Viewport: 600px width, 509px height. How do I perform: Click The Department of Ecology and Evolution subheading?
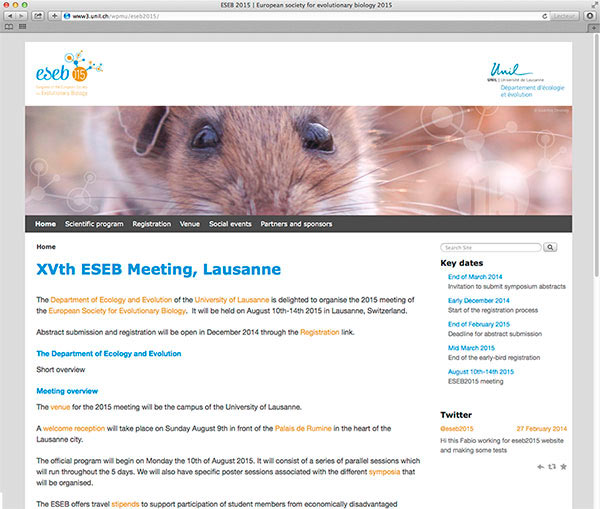point(109,354)
